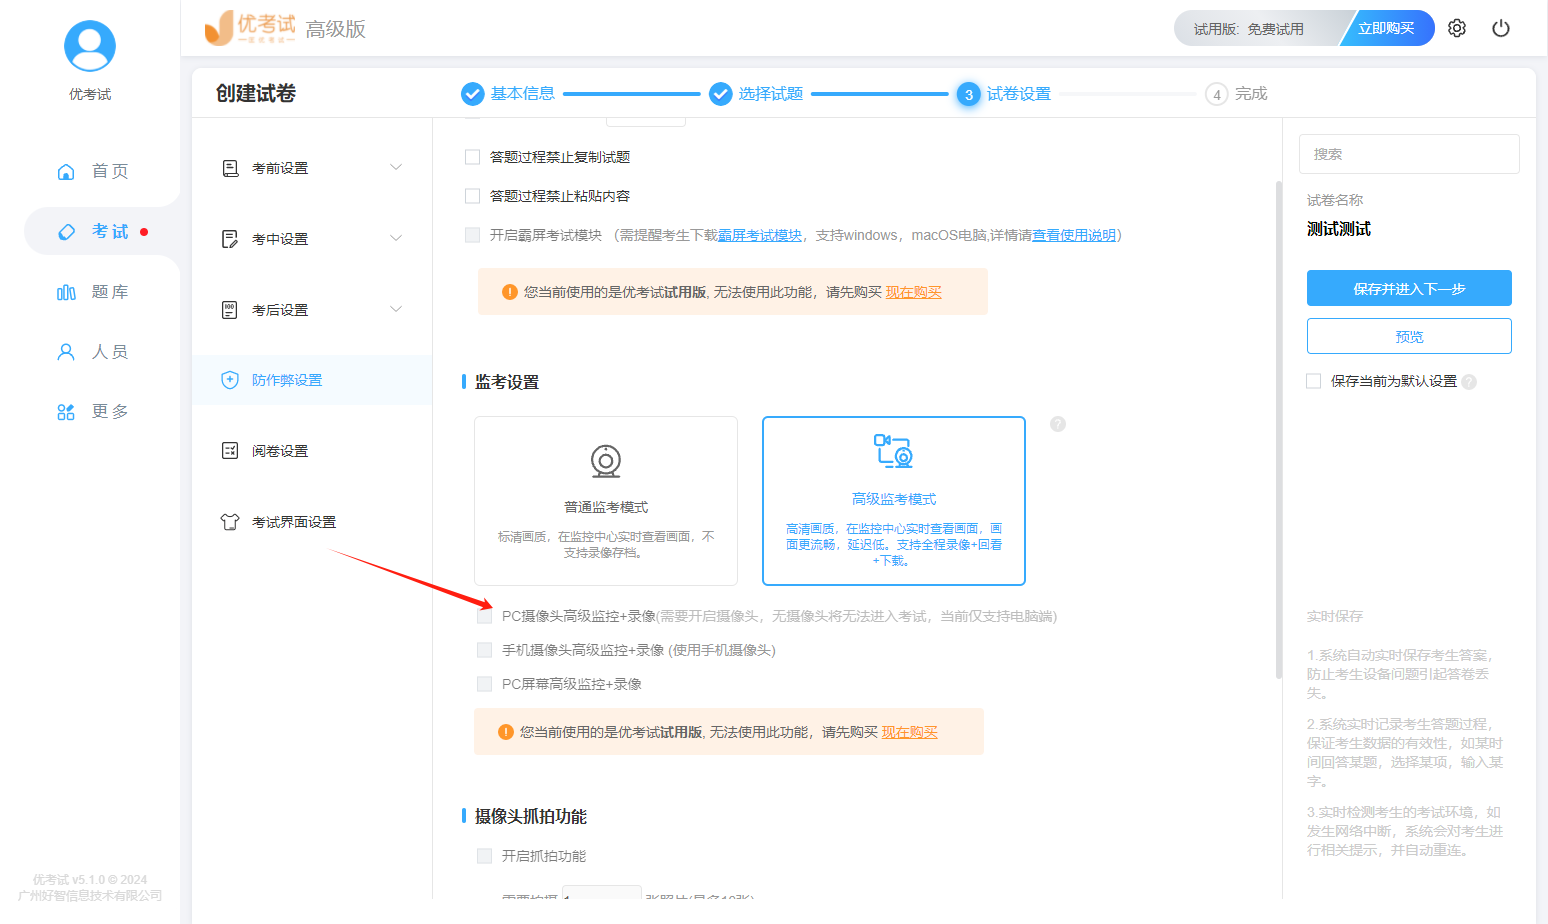1548x924 pixels.
Task: Toggle 开启霸屏考试模块 checkbox
Action: tap(473, 235)
